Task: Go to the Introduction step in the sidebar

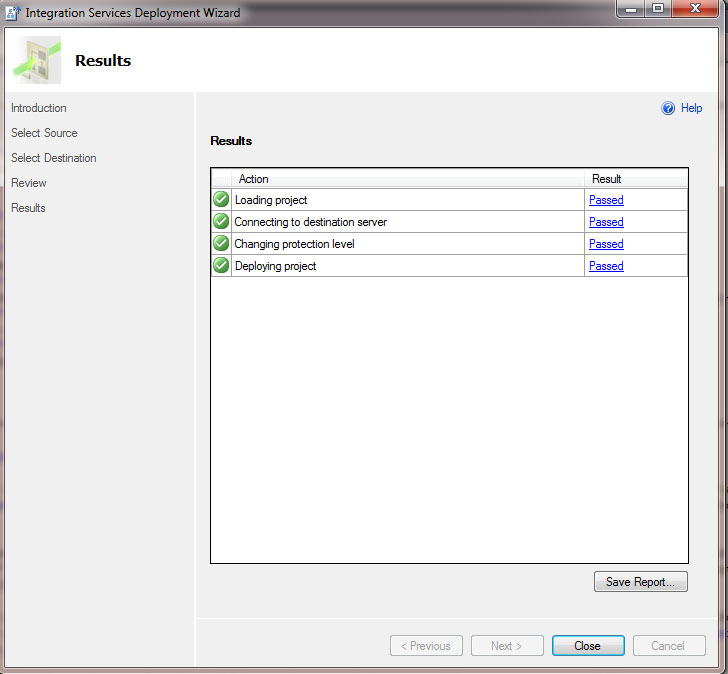Action: (x=39, y=108)
